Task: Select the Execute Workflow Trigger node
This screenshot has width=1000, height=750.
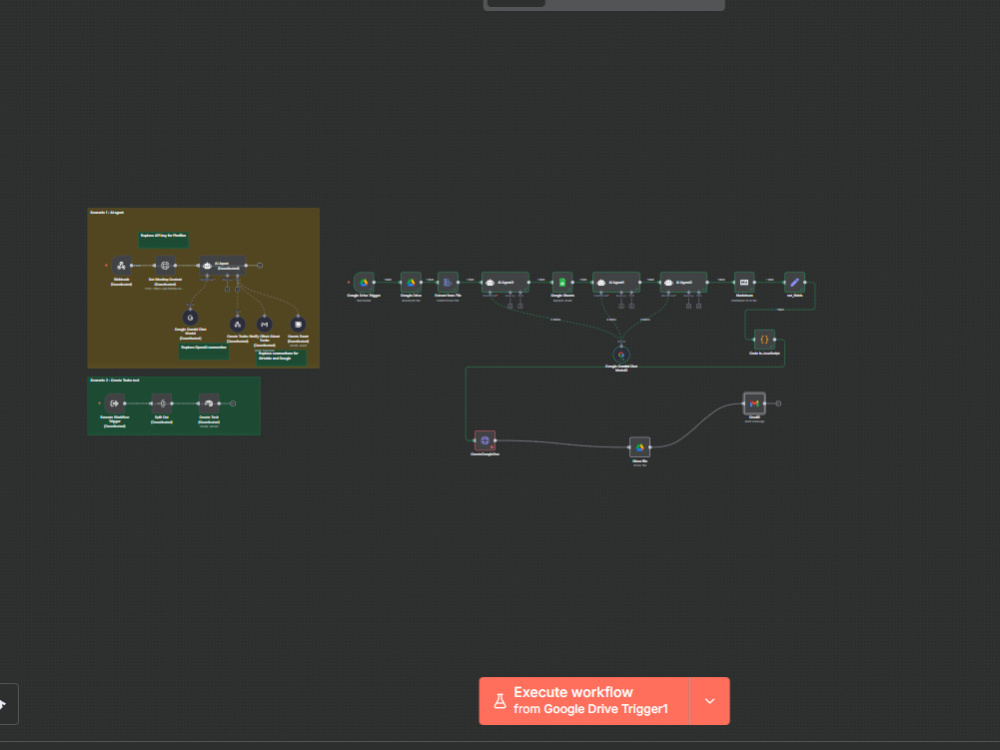Action: click(x=115, y=403)
